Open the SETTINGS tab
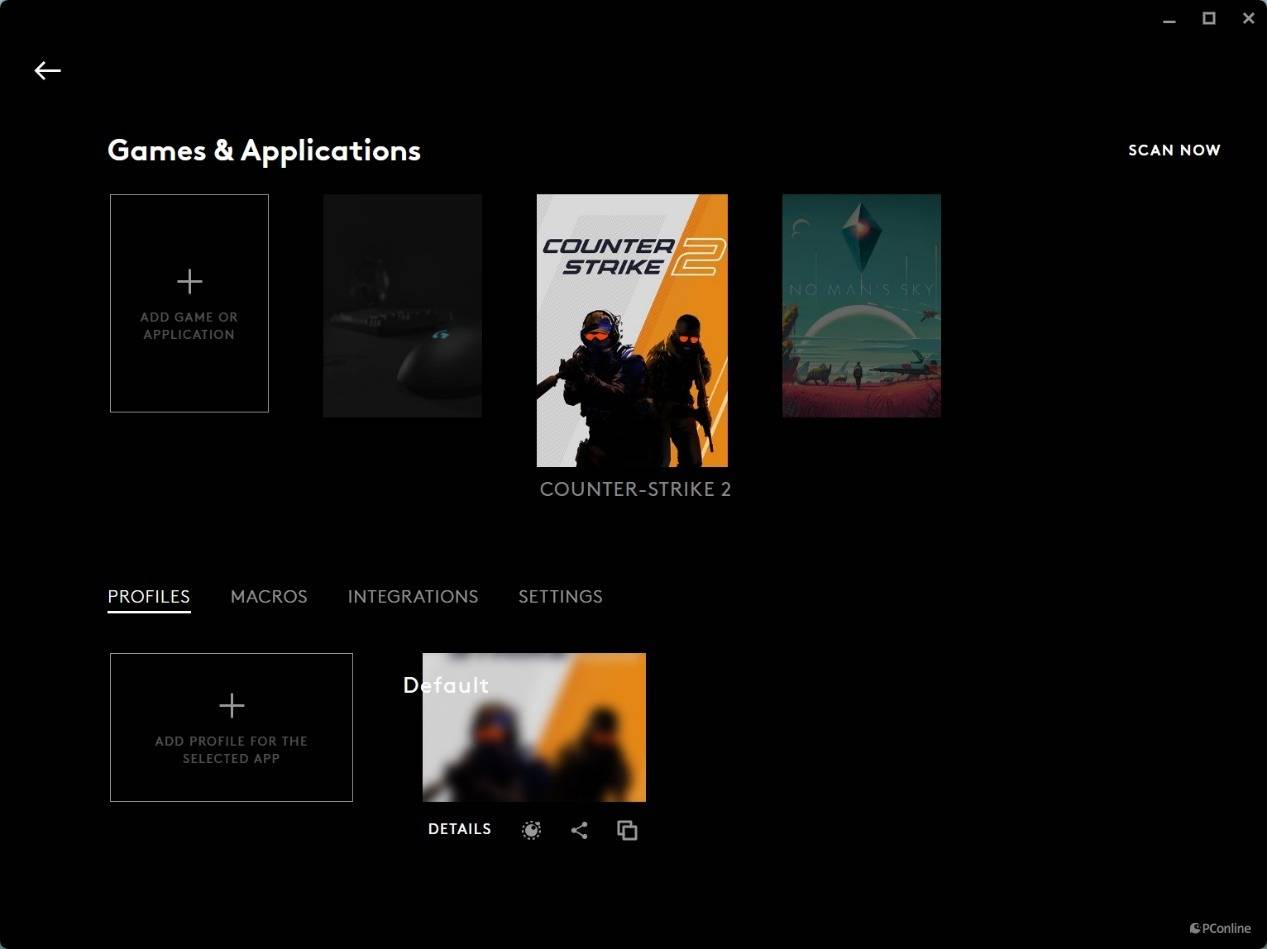This screenshot has width=1267, height=949. pyautogui.click(x=560, y=596)
